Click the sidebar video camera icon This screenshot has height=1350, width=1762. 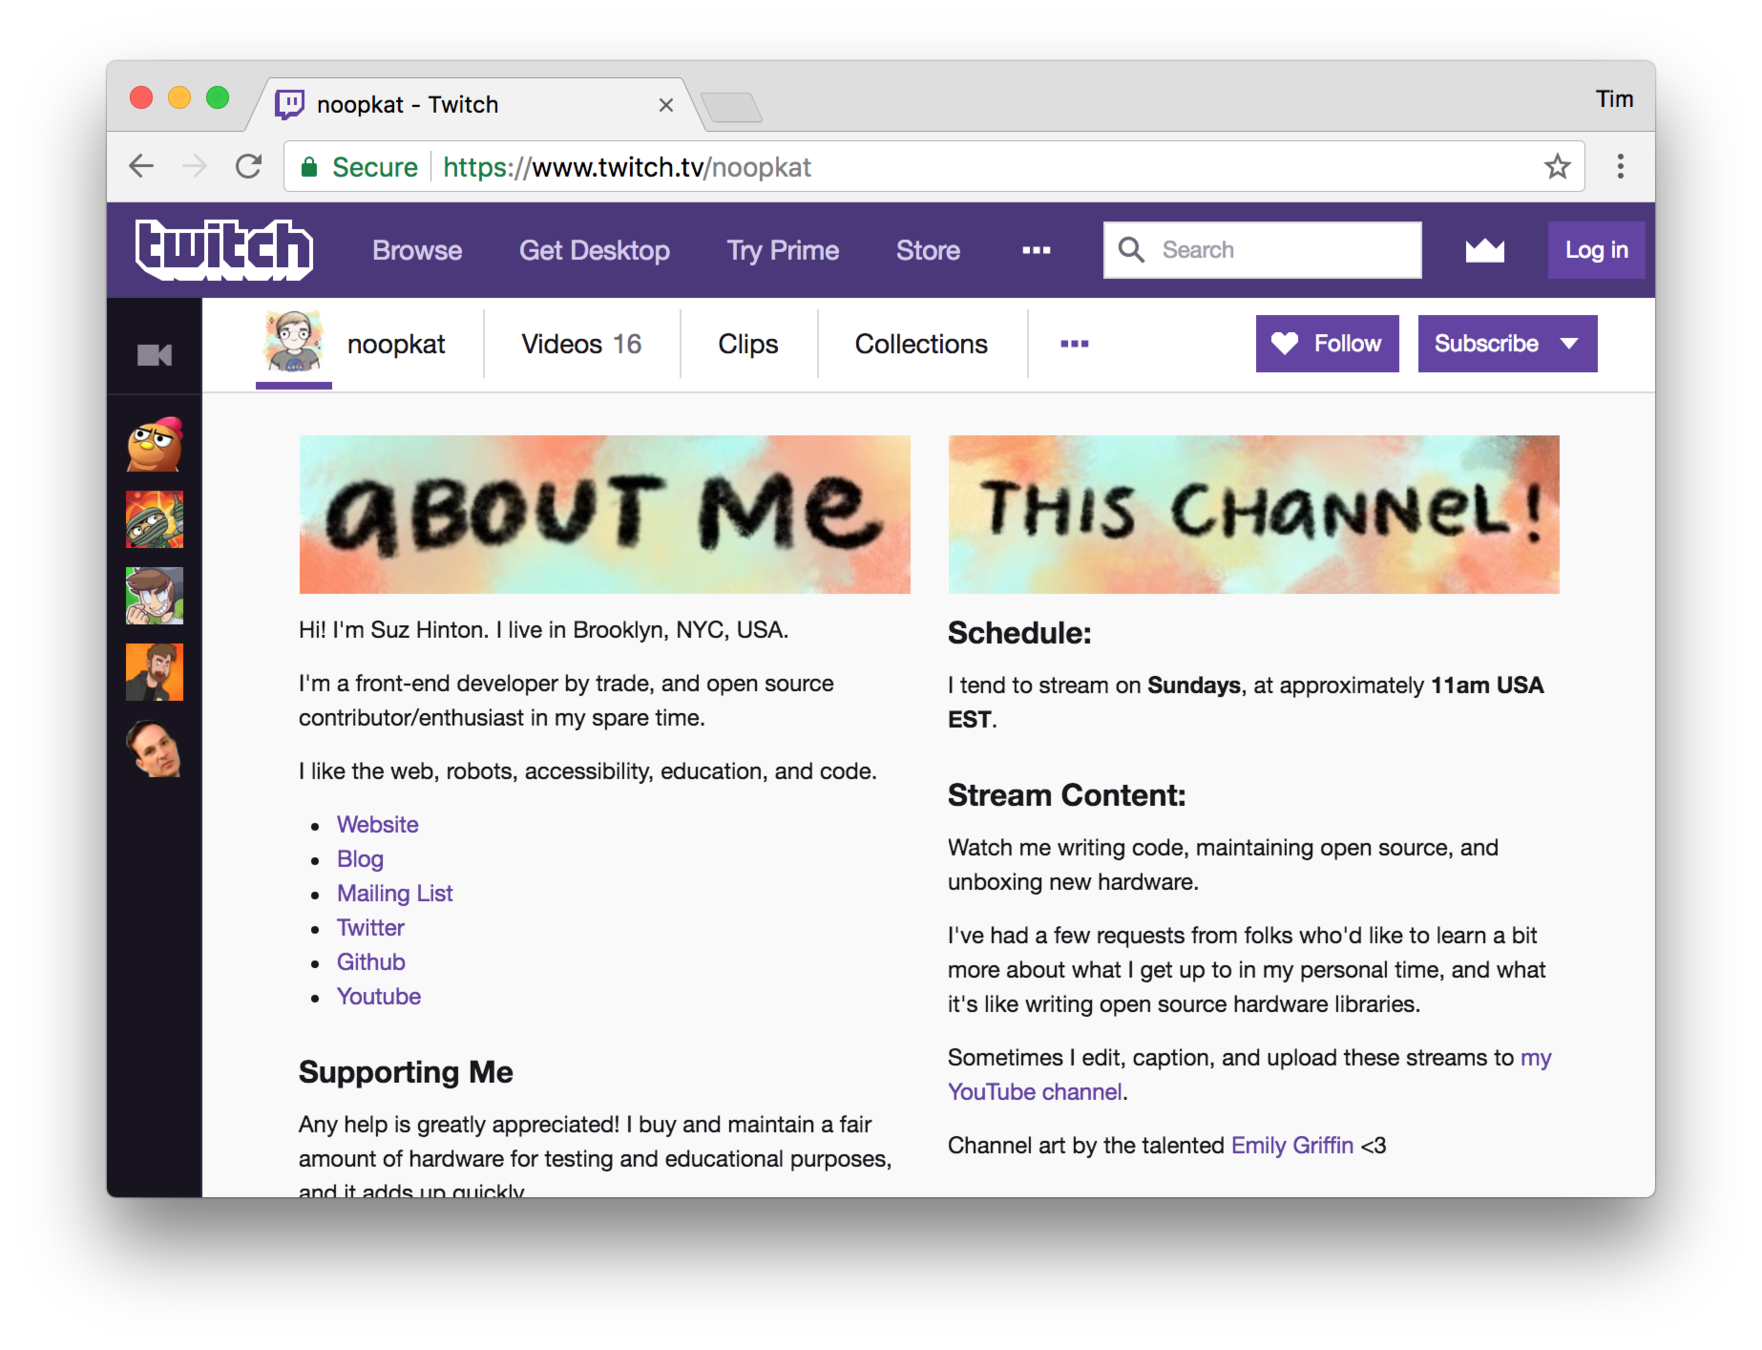coord(154,355)
